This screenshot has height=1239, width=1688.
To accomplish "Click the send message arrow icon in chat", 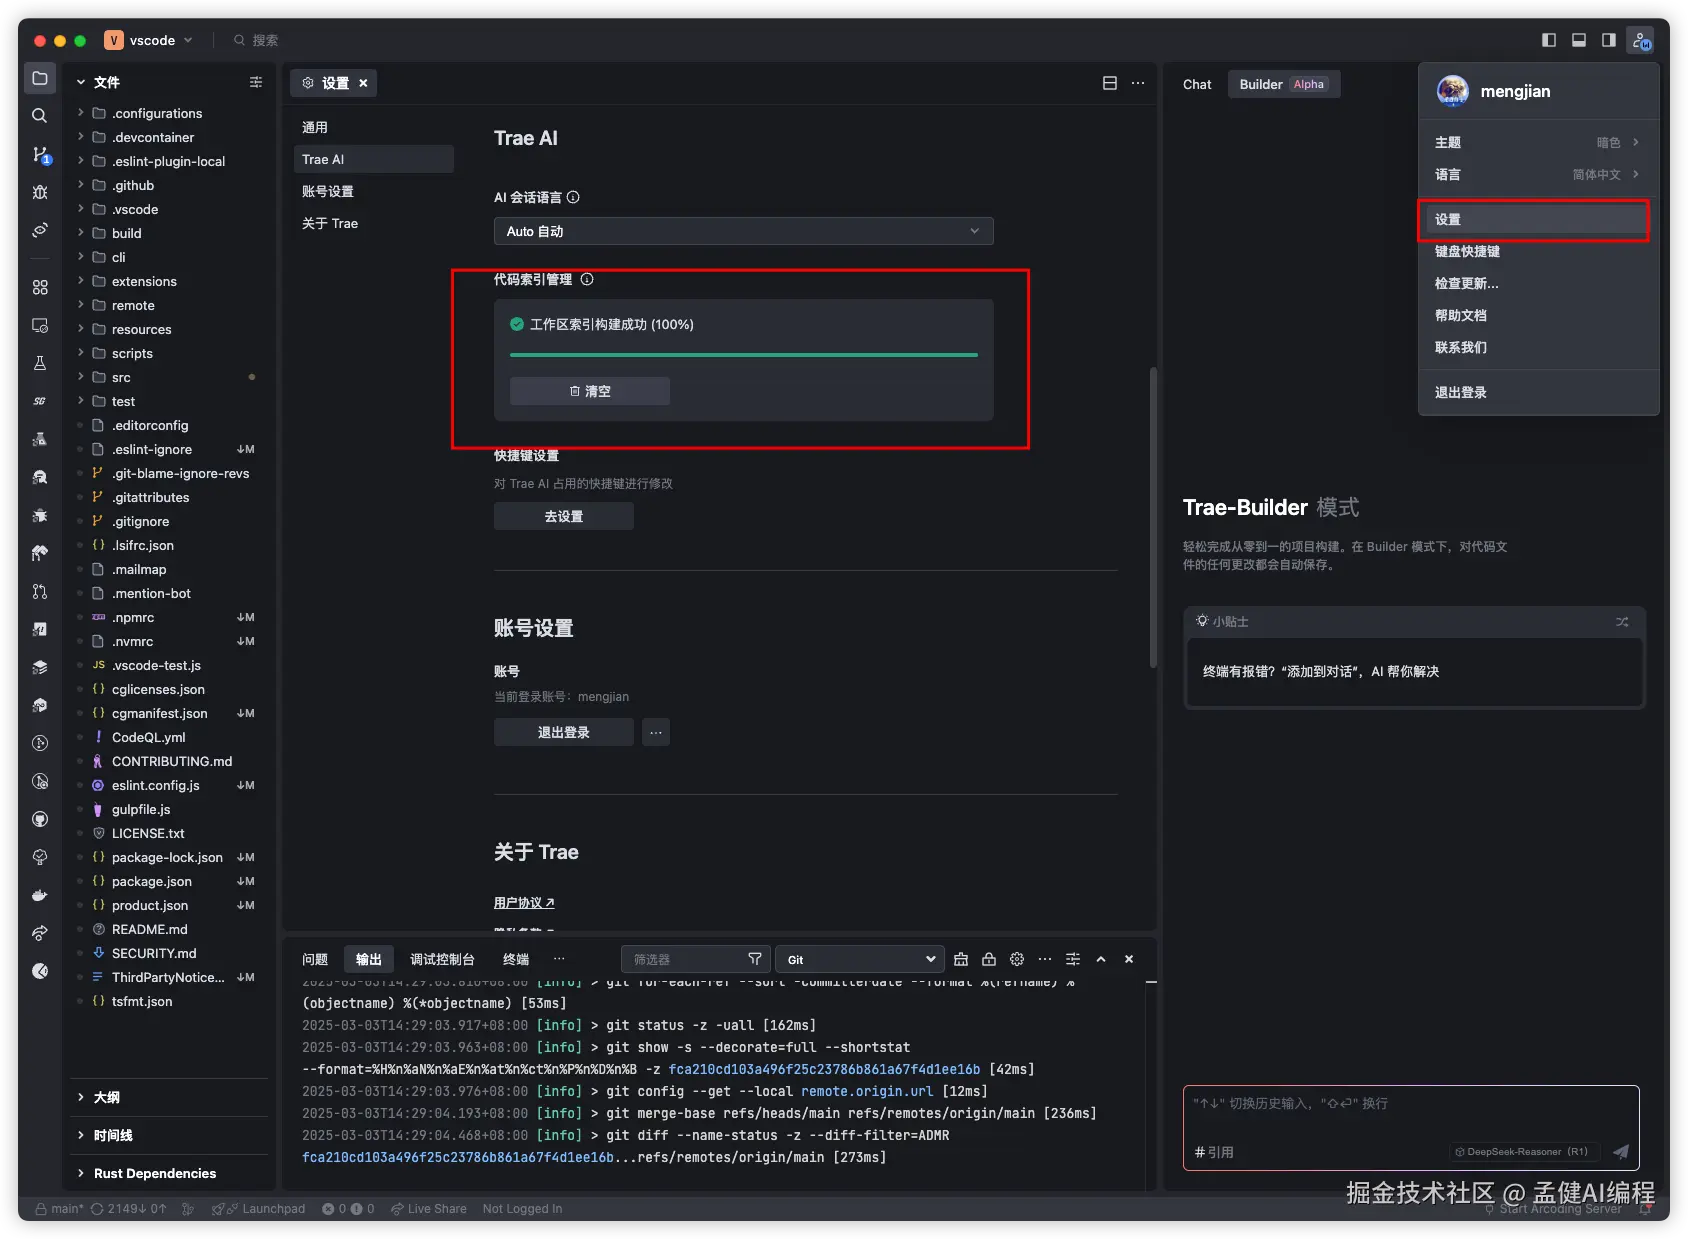I will 1621,1152.
